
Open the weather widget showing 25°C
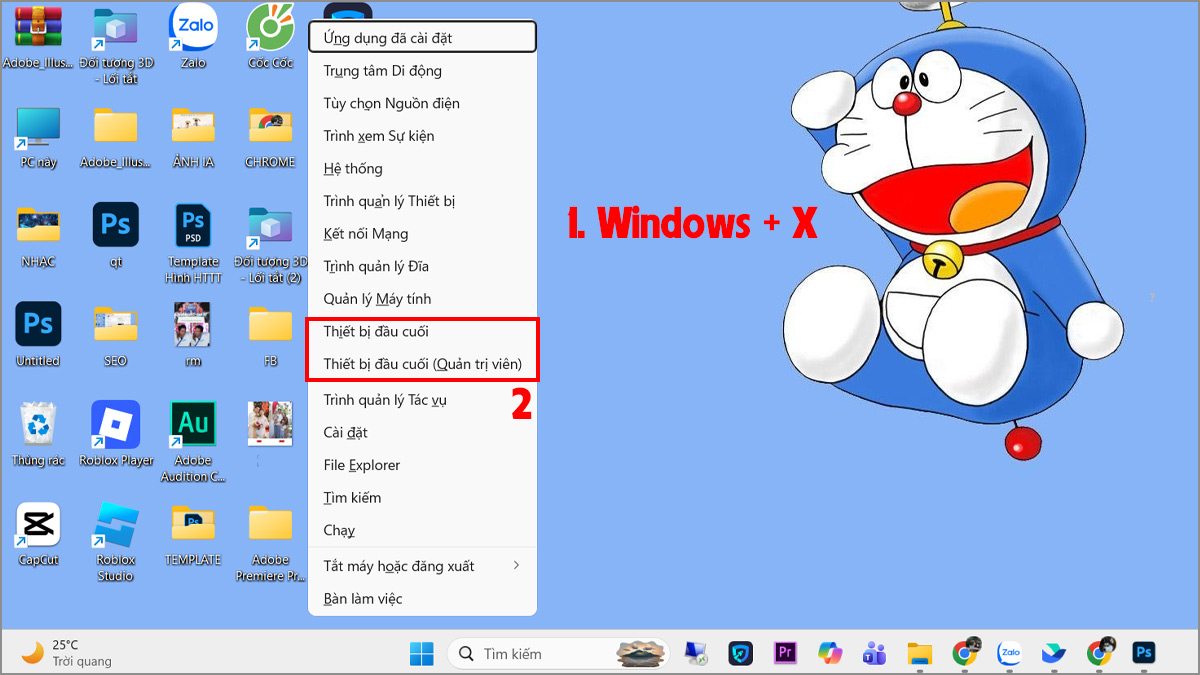pyautogui.click(x=66, y=653)
